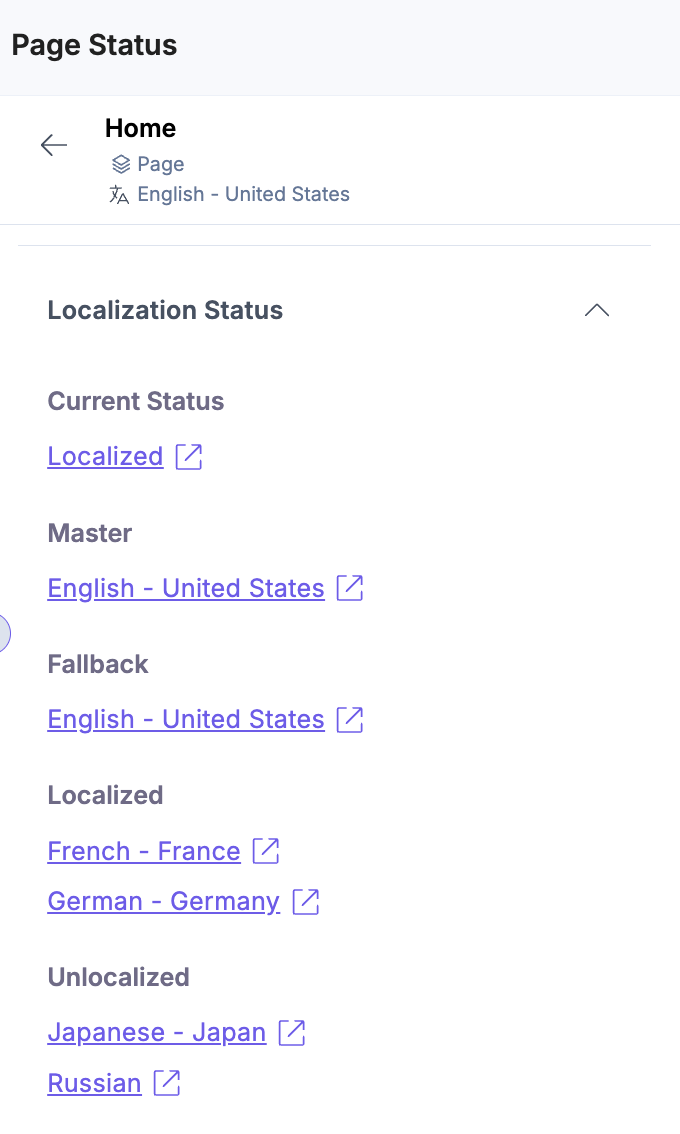This screenshot has height=1134, width=680.
Task: Click the Home page title heading
Action: [140, 128]
